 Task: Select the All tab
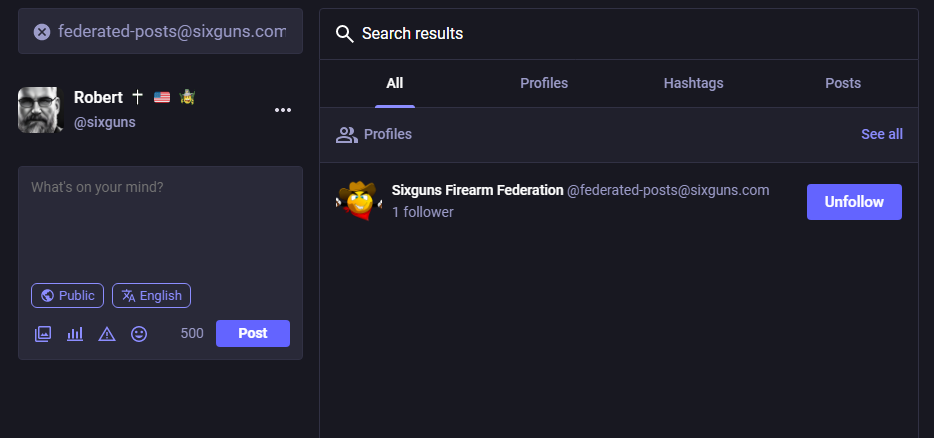pos(394,83)
